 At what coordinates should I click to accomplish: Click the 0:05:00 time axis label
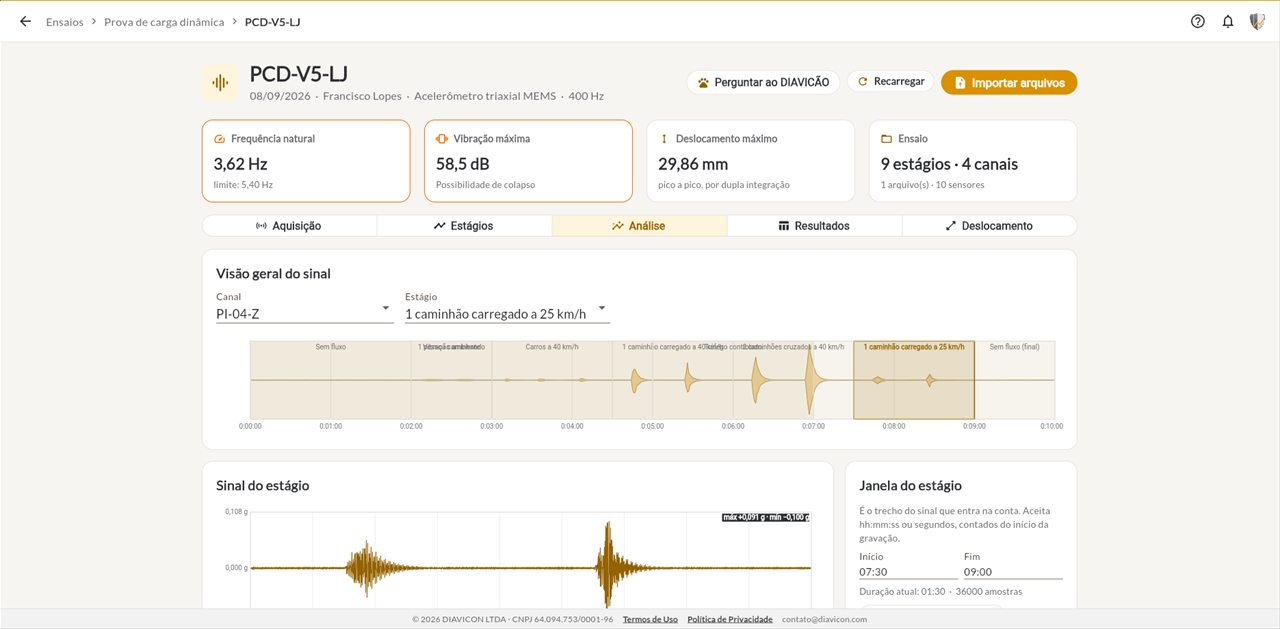pyautogui.click(x=652, y=426)
